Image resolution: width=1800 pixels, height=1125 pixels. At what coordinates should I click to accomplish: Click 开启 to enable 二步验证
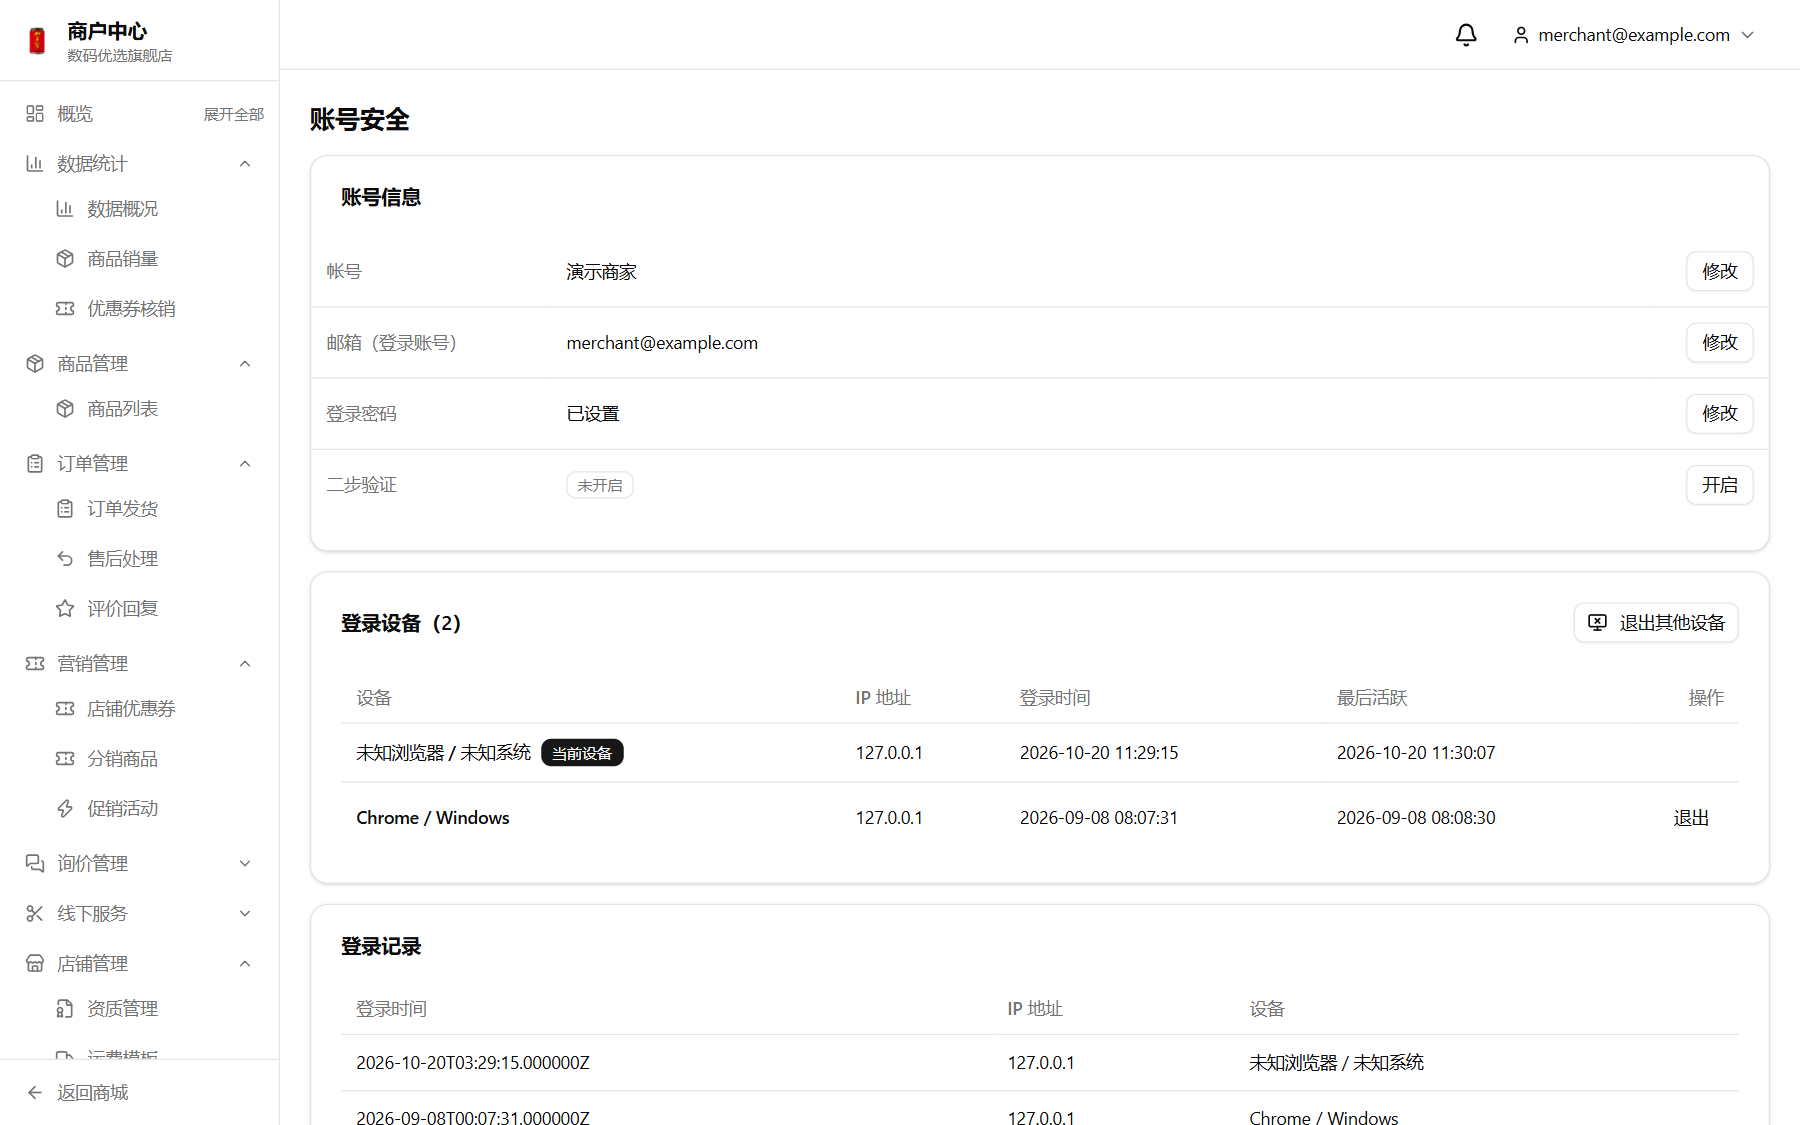[x=1720, y=485]
